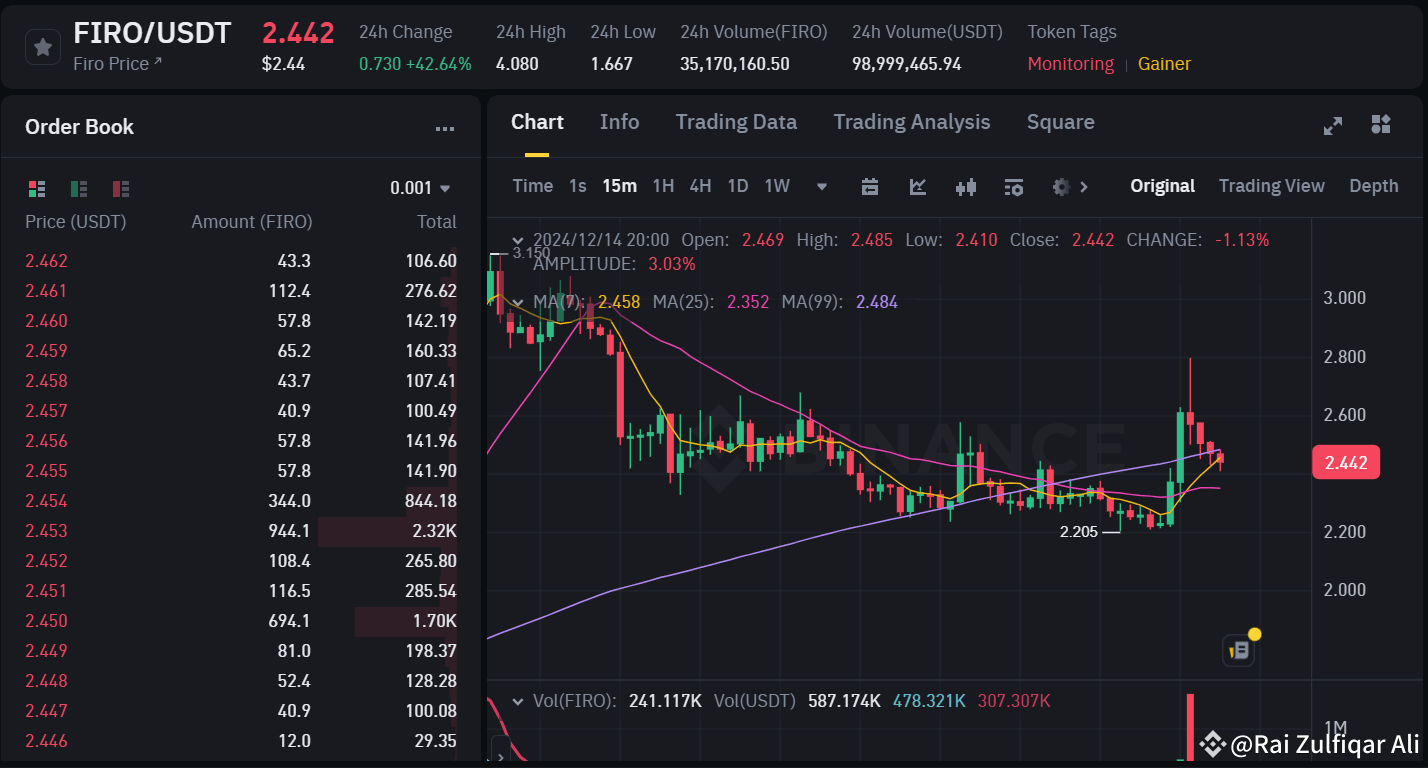Open the Firo Price link
The height and width of the screenshot is (768, 1428).
tap(117, 64)
